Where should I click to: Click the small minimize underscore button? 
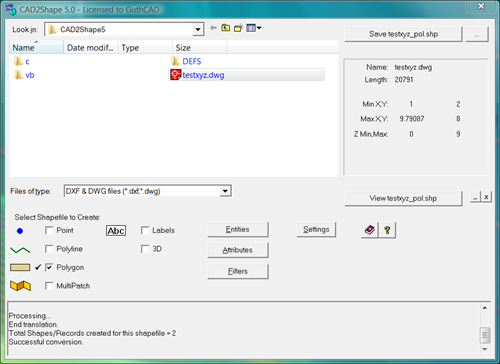475,197
